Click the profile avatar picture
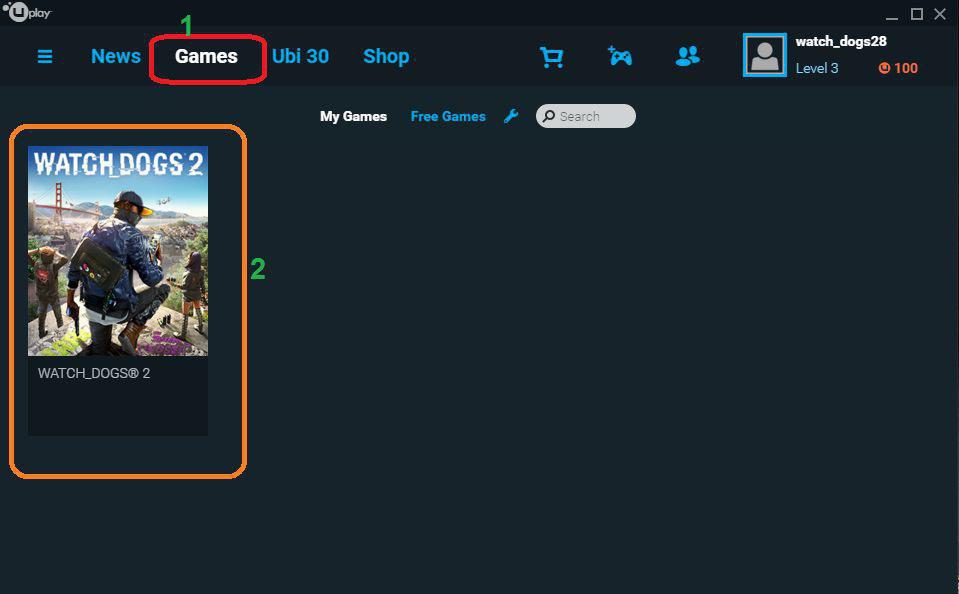Viewport: 959px width, 594px height. [x=764, y=55]
